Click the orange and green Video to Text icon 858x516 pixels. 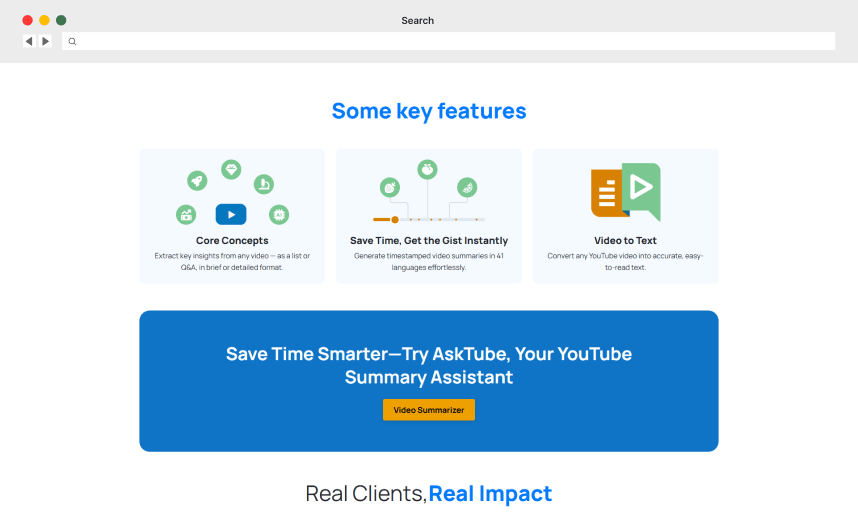tap(625, 191)
